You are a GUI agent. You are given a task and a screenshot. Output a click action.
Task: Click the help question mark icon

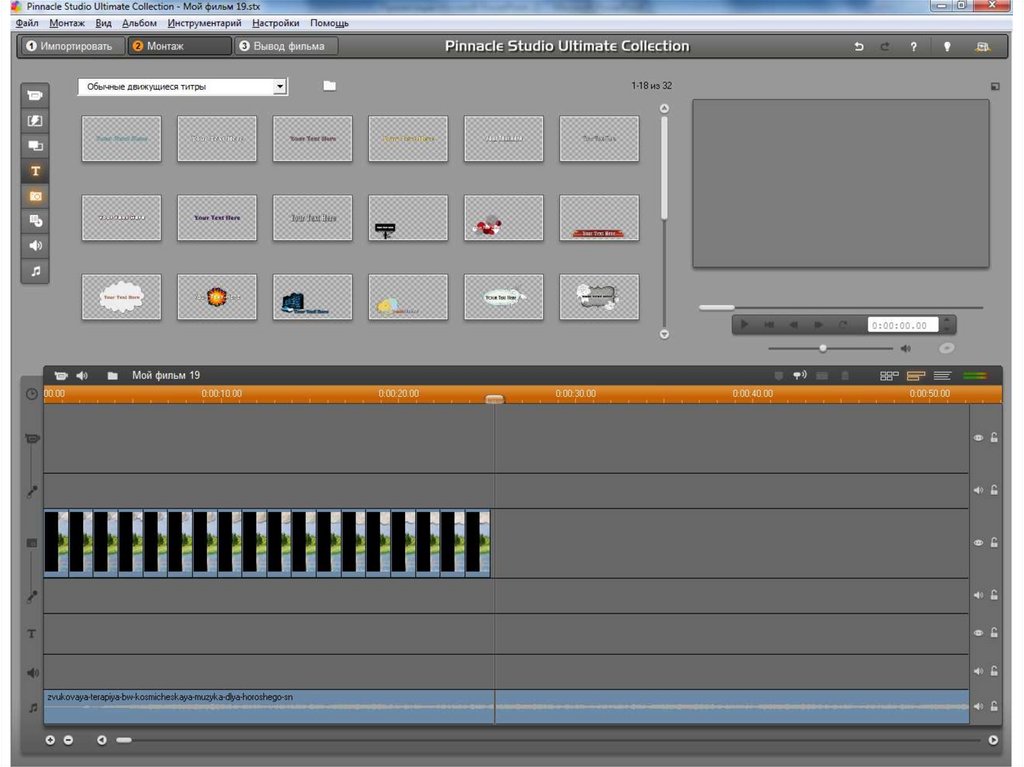(913, 46)
